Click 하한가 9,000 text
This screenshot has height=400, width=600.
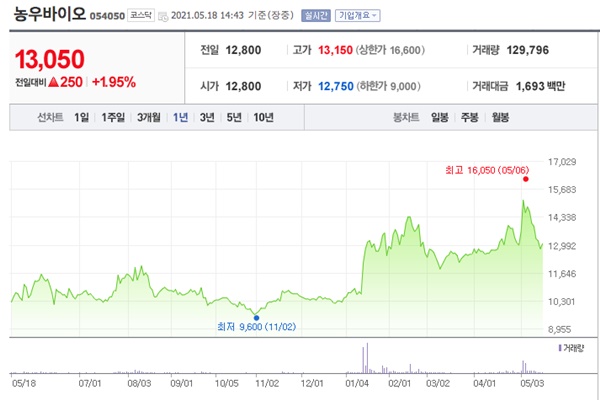(389, 86)
